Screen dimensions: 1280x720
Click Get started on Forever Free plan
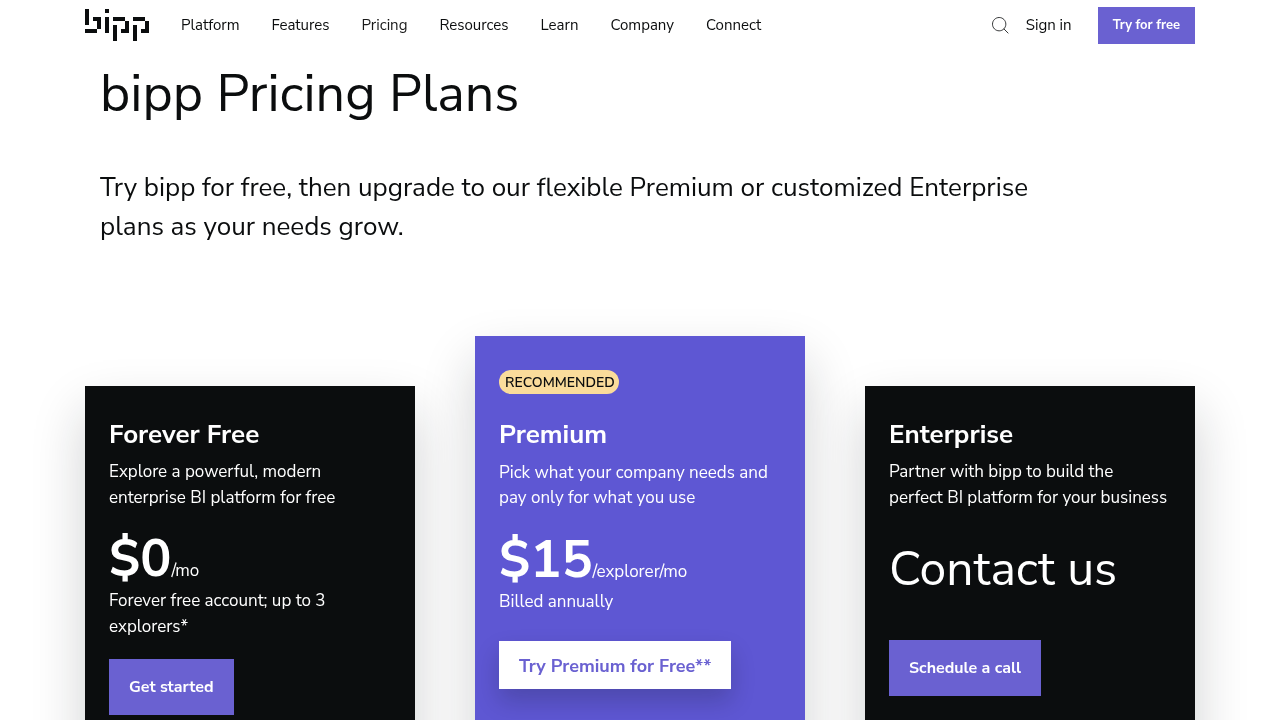point(171,687)
